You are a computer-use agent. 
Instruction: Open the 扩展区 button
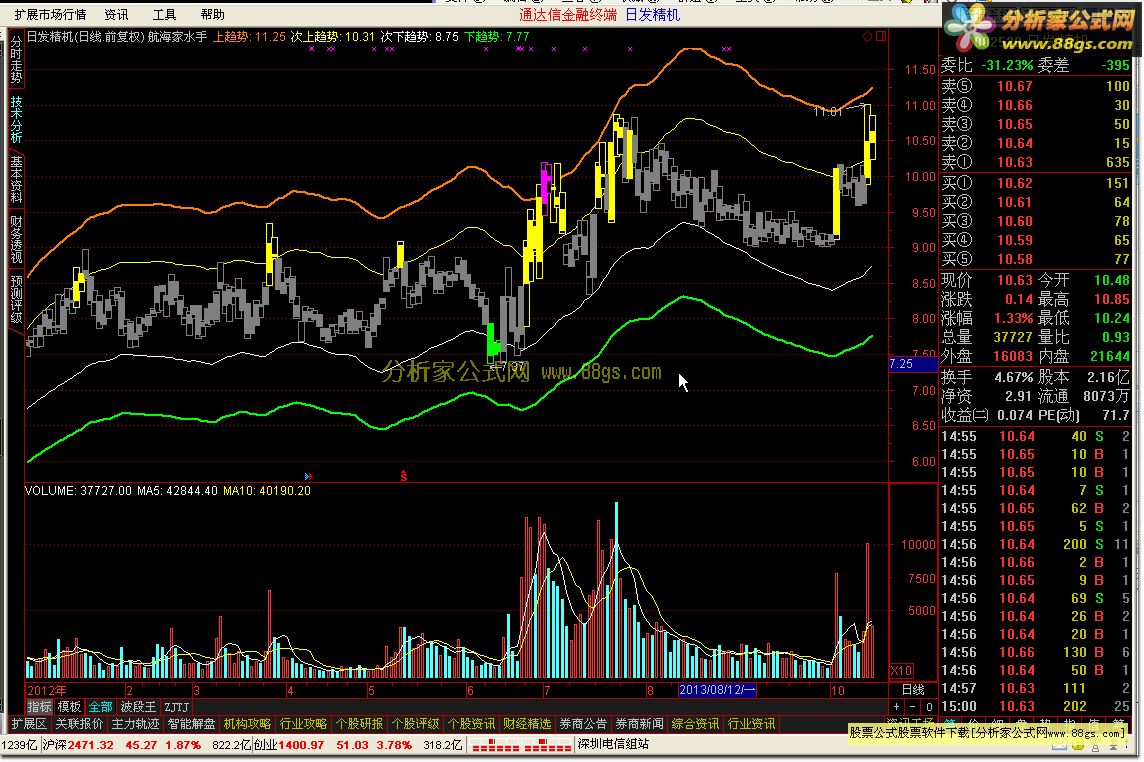tap(29, 724)
